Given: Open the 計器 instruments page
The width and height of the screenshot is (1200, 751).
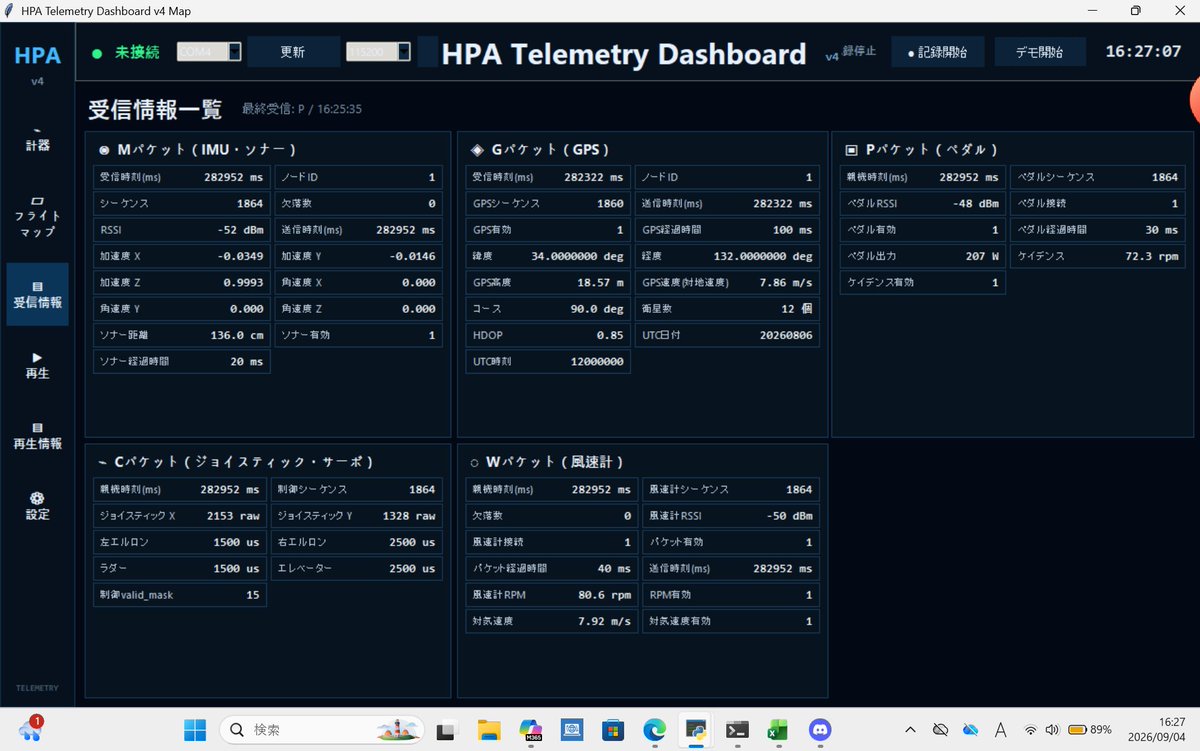Looking at the screenshot, I should click(37, 139).
